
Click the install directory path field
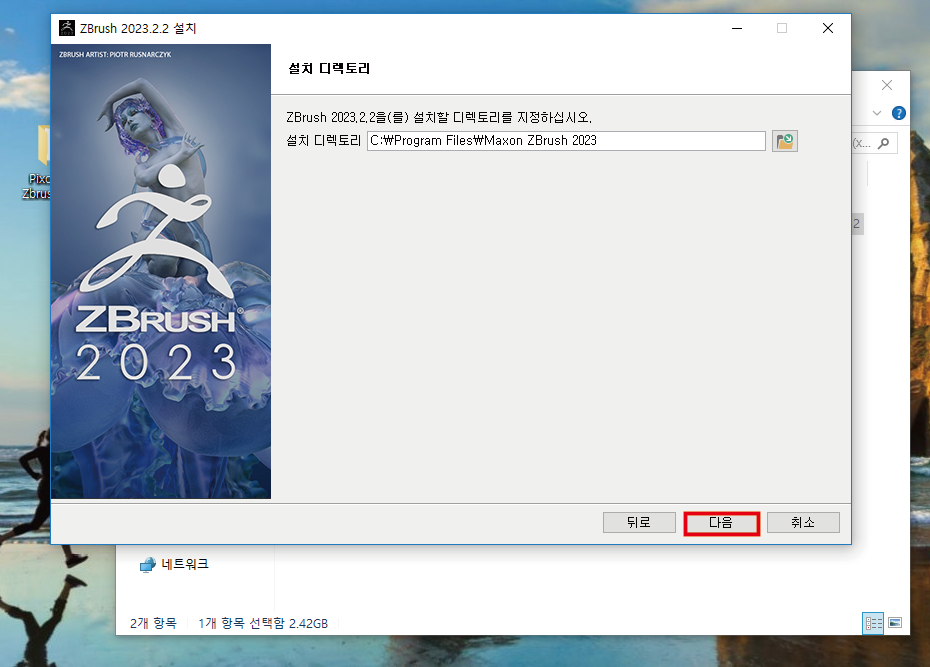click(566, 141)
